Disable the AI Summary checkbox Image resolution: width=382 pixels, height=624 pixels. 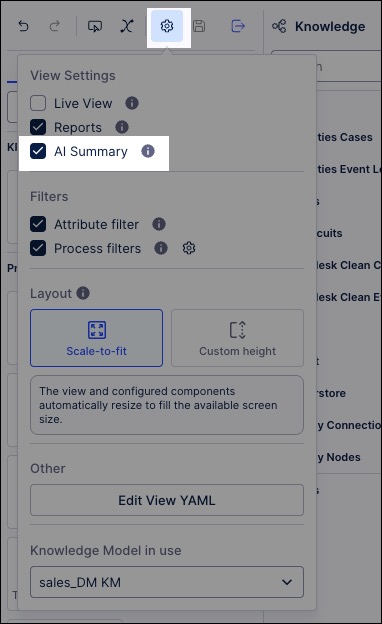(x=38, y=151)
